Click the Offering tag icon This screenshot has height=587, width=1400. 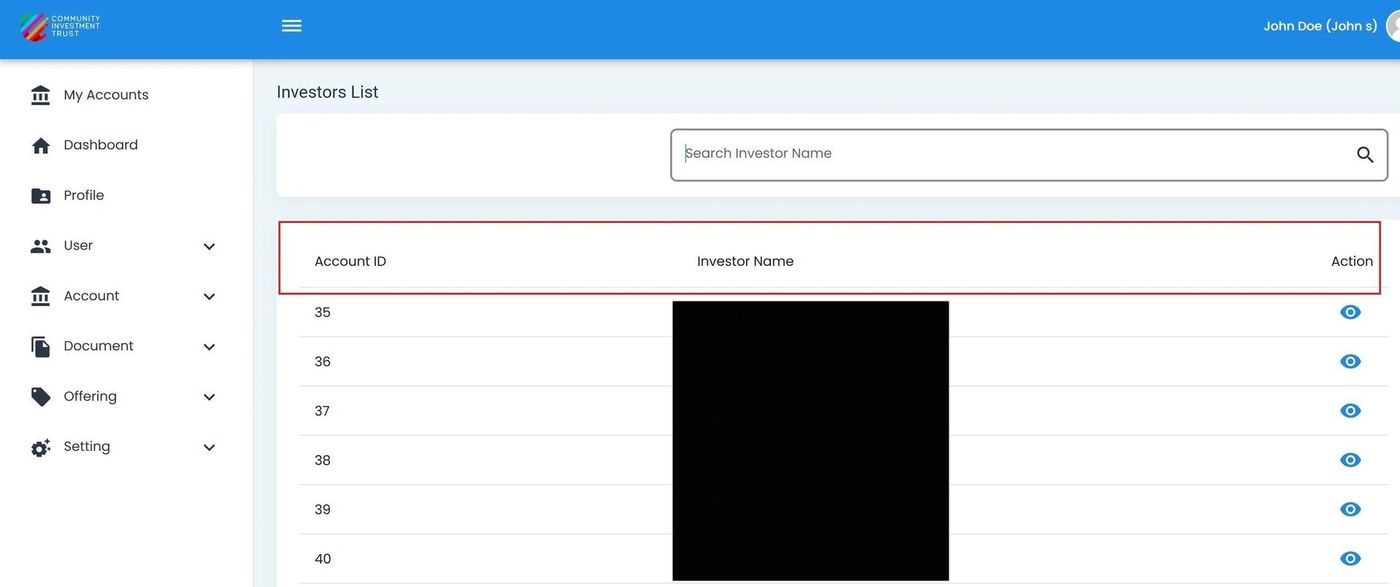pos(41,397)
